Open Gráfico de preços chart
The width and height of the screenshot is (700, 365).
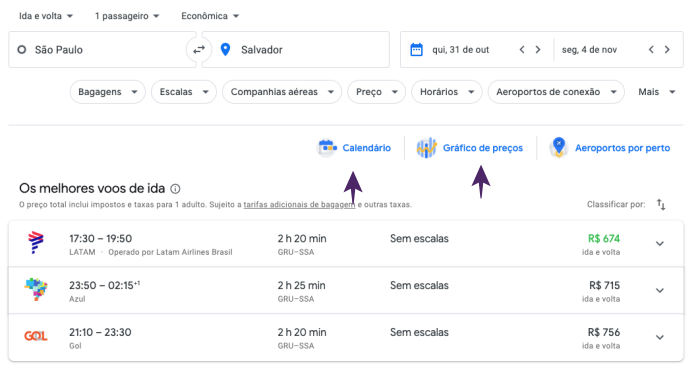pos(470,148)
